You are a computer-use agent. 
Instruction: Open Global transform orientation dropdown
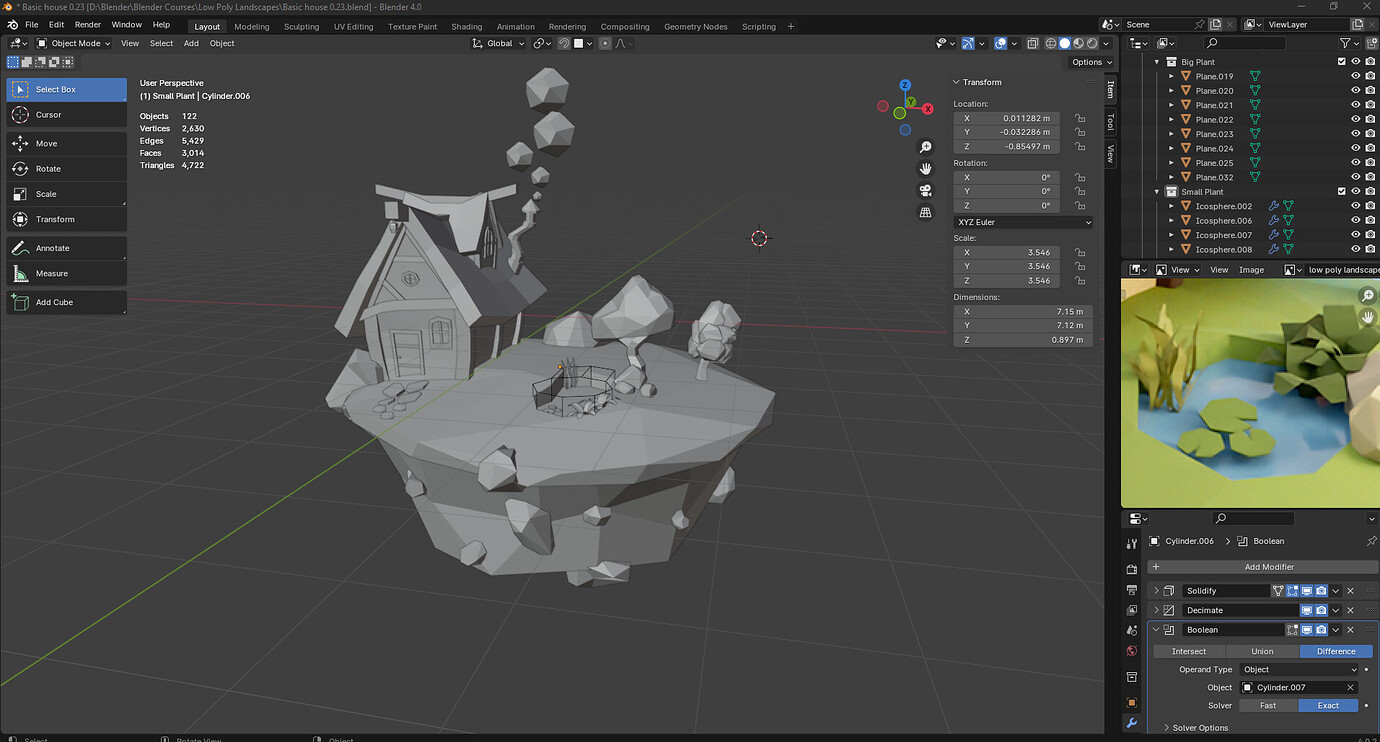coord(499,43)
